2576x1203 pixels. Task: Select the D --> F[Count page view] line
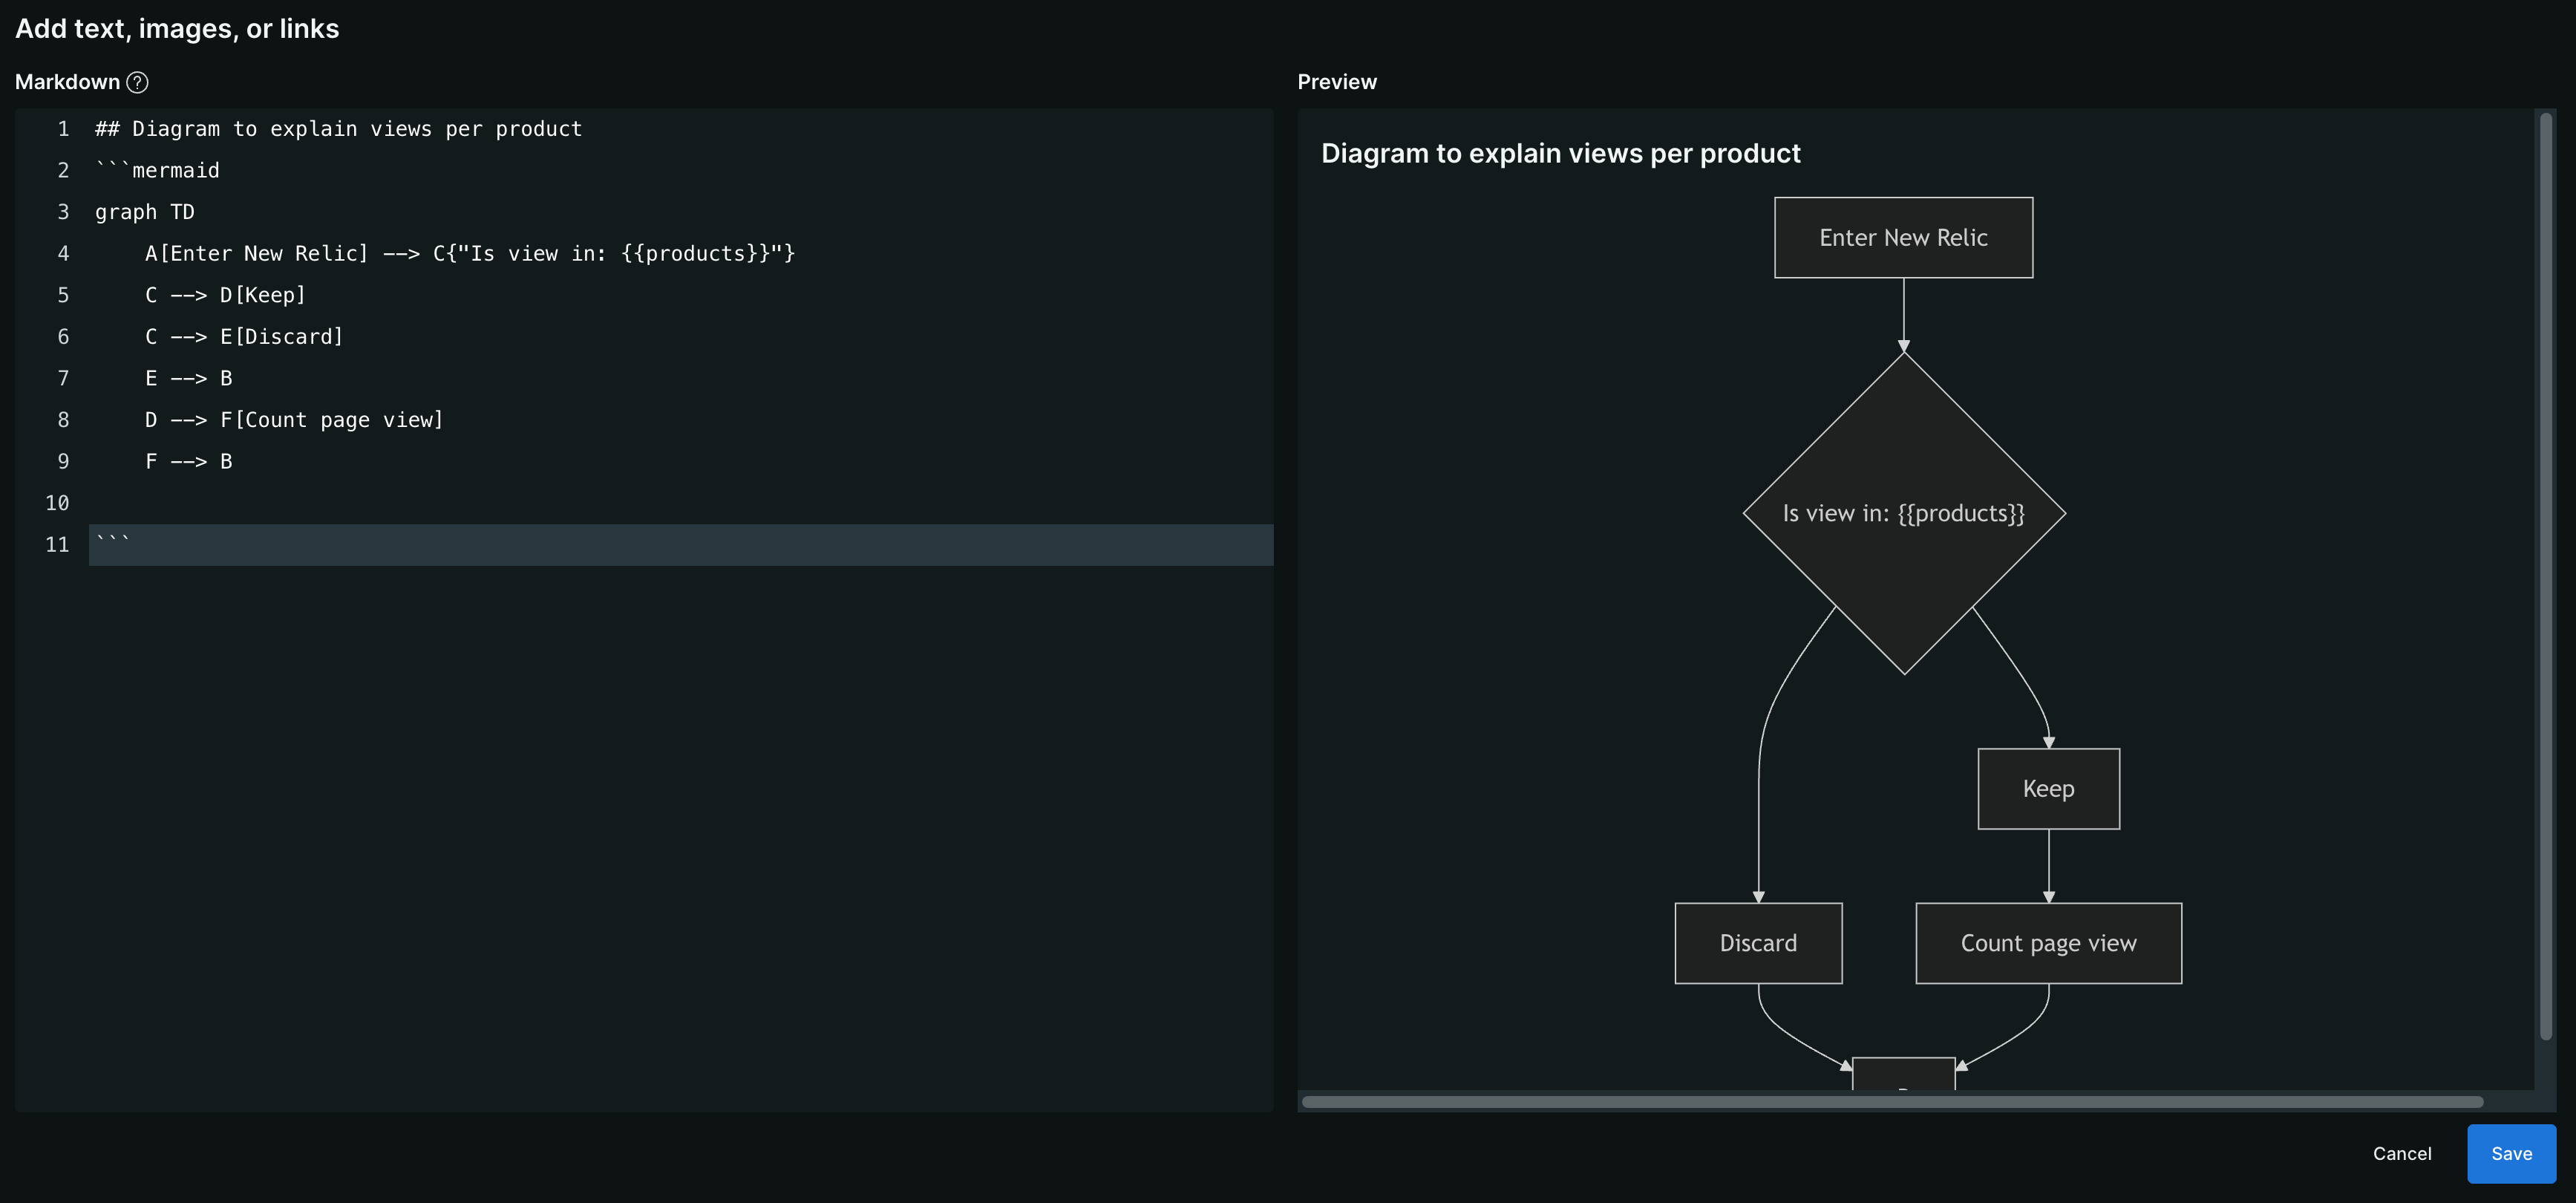pos(294,419)
